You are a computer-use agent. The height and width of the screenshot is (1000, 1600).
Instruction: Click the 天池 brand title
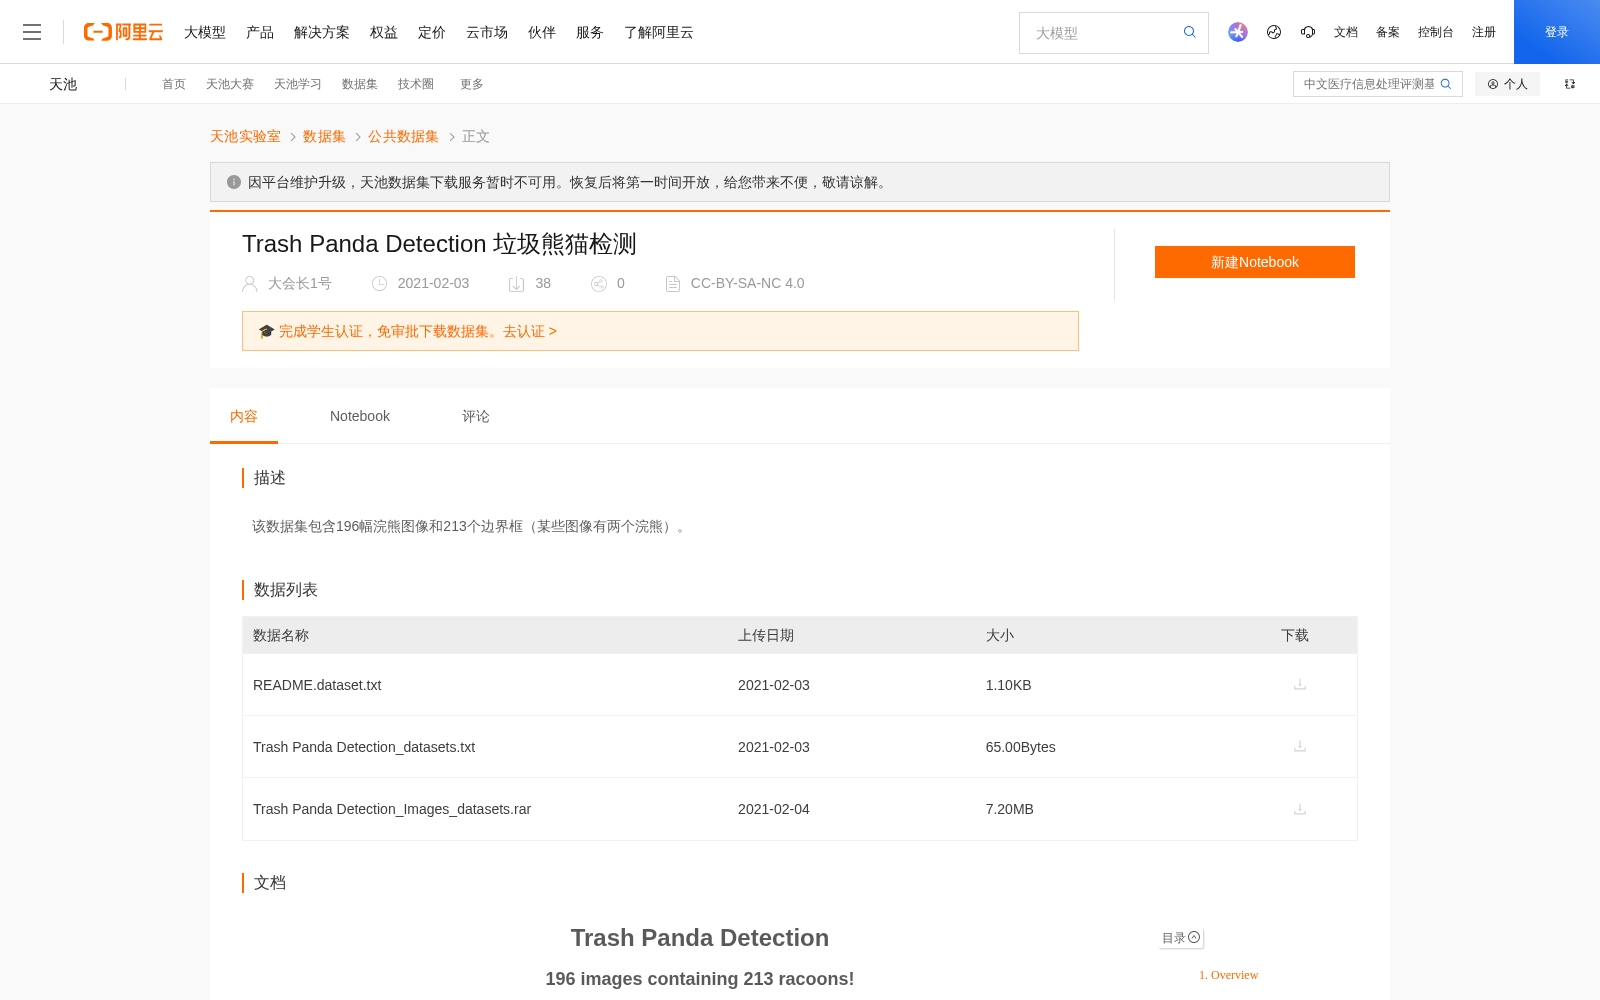coord(63,84)
